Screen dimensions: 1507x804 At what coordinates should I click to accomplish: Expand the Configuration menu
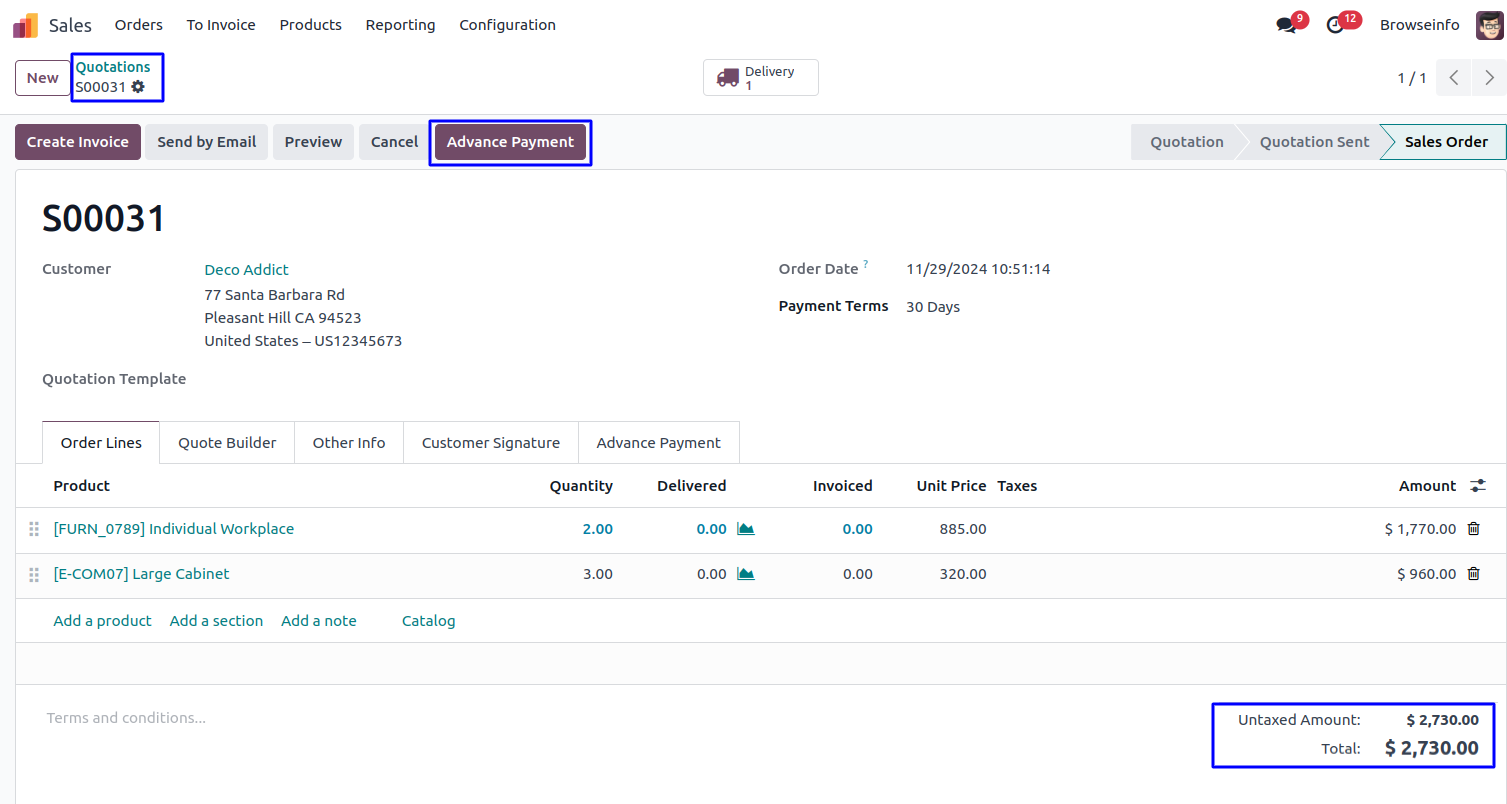(x=507, y=25)
